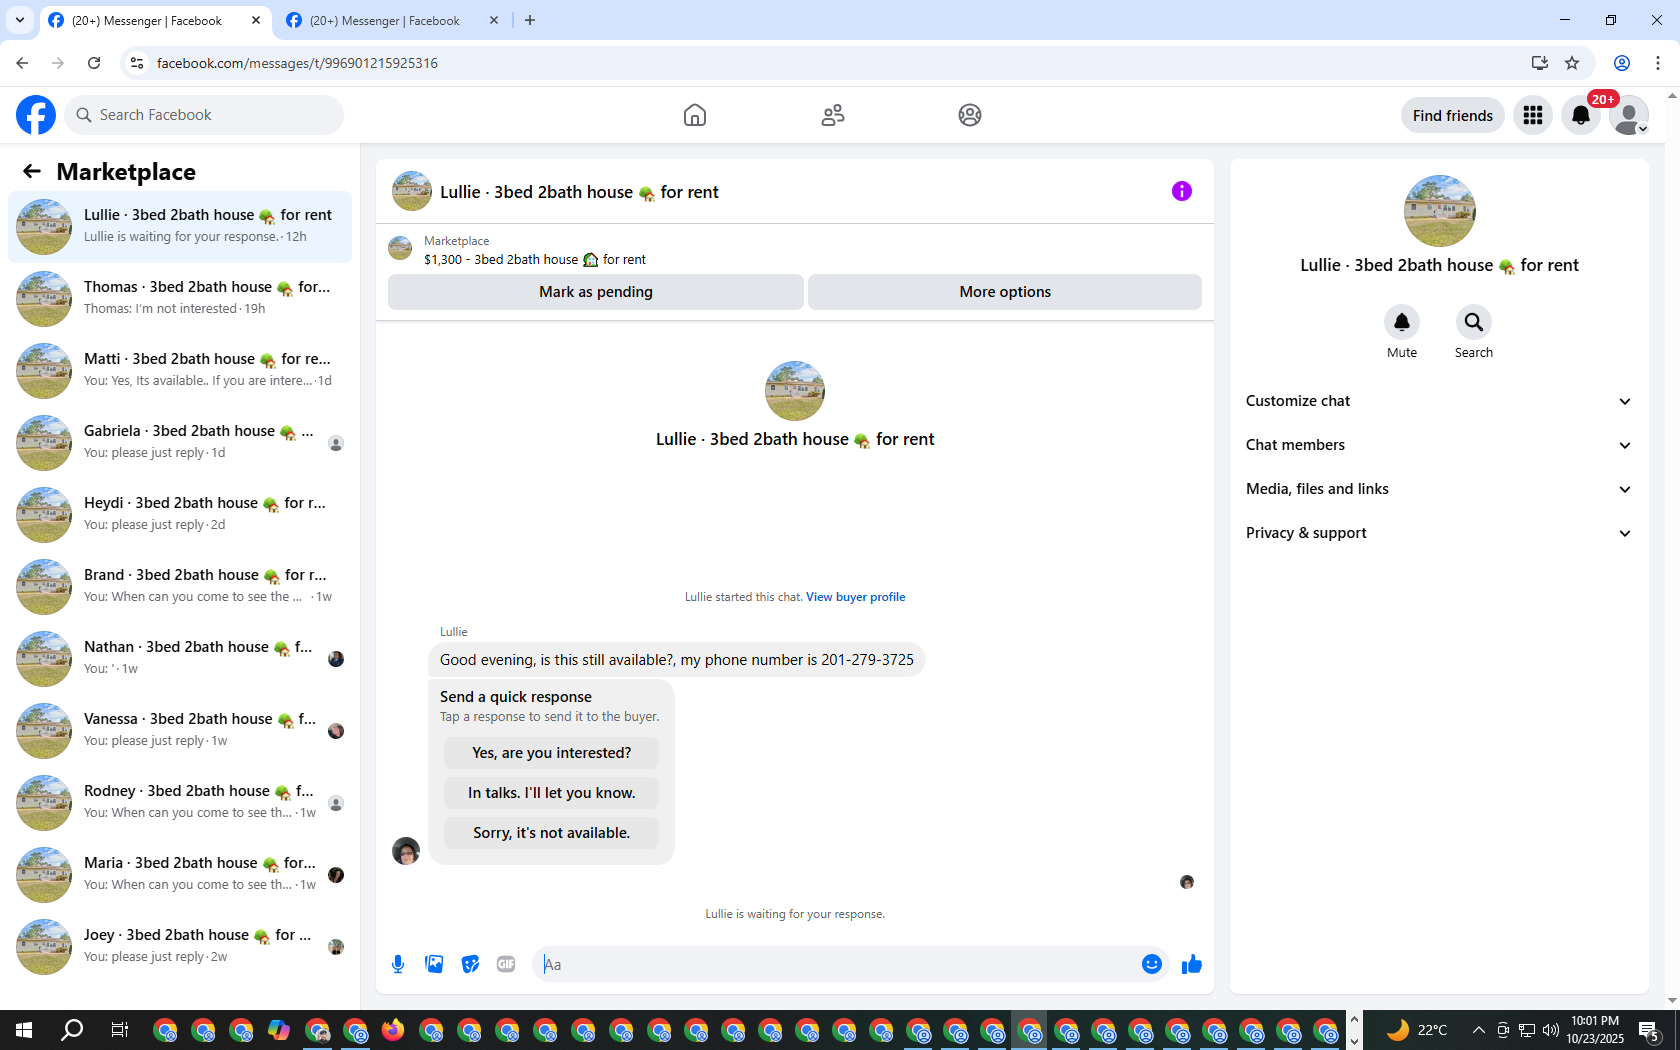This screenshot has height=1050, width=1680.
Task: Open Thomas conversation in list
Action: (x=180, y=299)
